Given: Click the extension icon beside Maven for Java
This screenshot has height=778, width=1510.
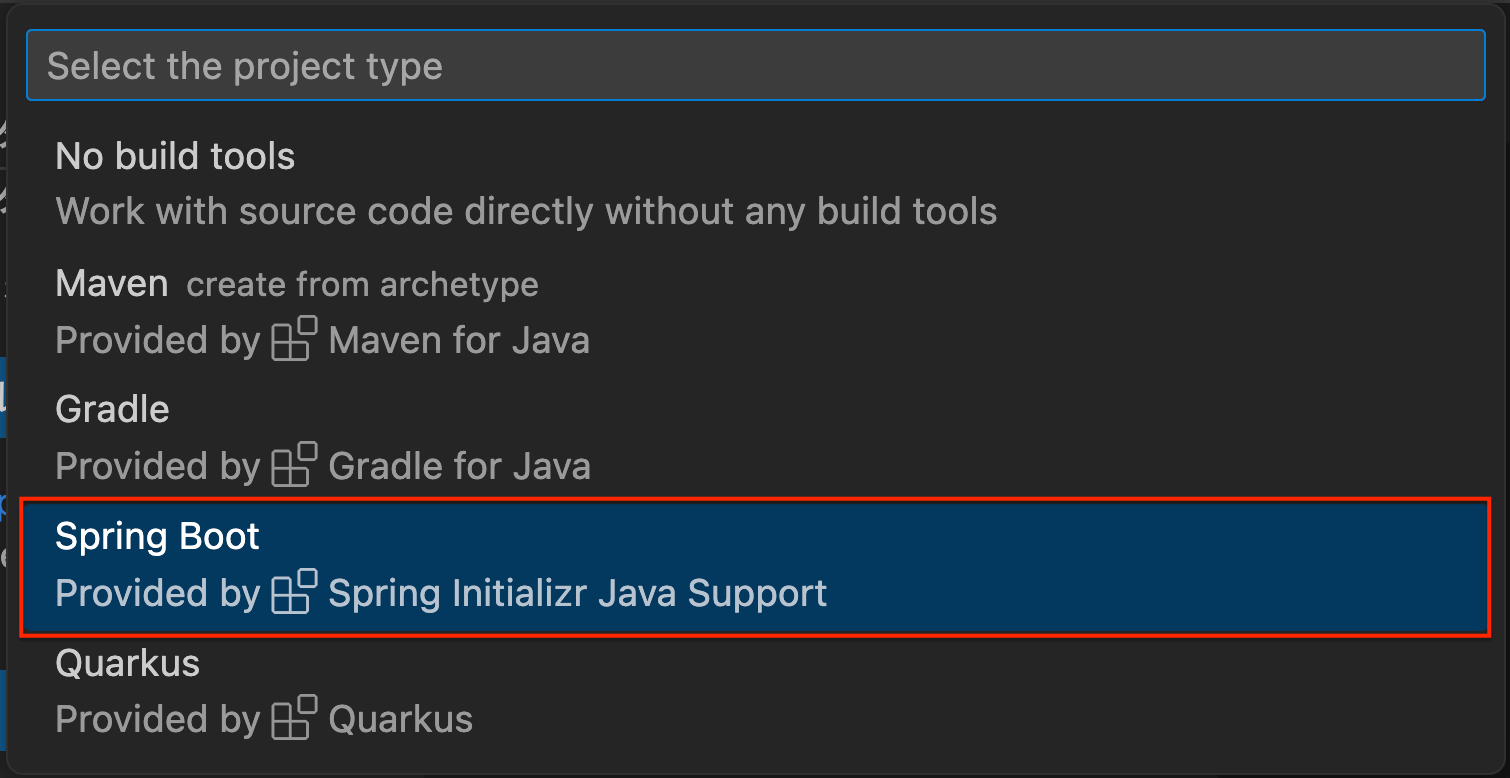Looking at the screenshot, I should (x=294, y=339).
